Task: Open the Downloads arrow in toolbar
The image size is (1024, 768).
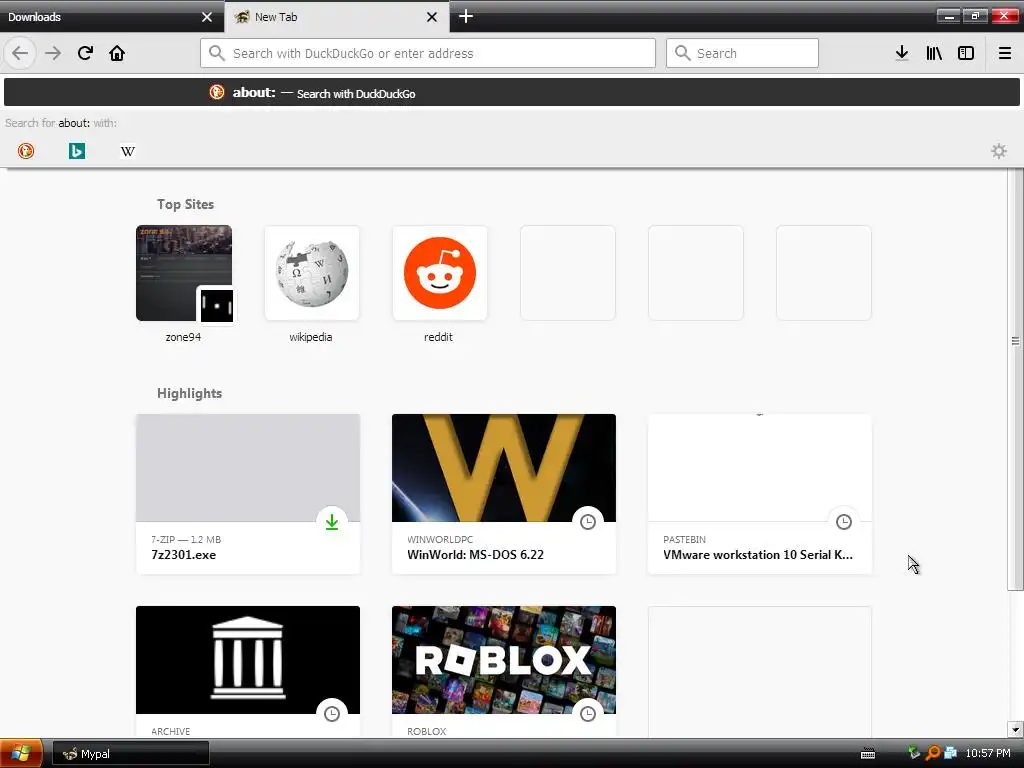Action: (x=902, y=53)
